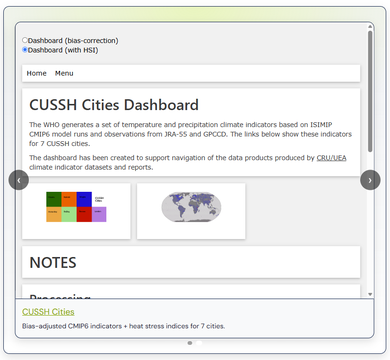Click the scrollbar up arrow
Screen dimensions: 390x360
[x=370, y=27]
